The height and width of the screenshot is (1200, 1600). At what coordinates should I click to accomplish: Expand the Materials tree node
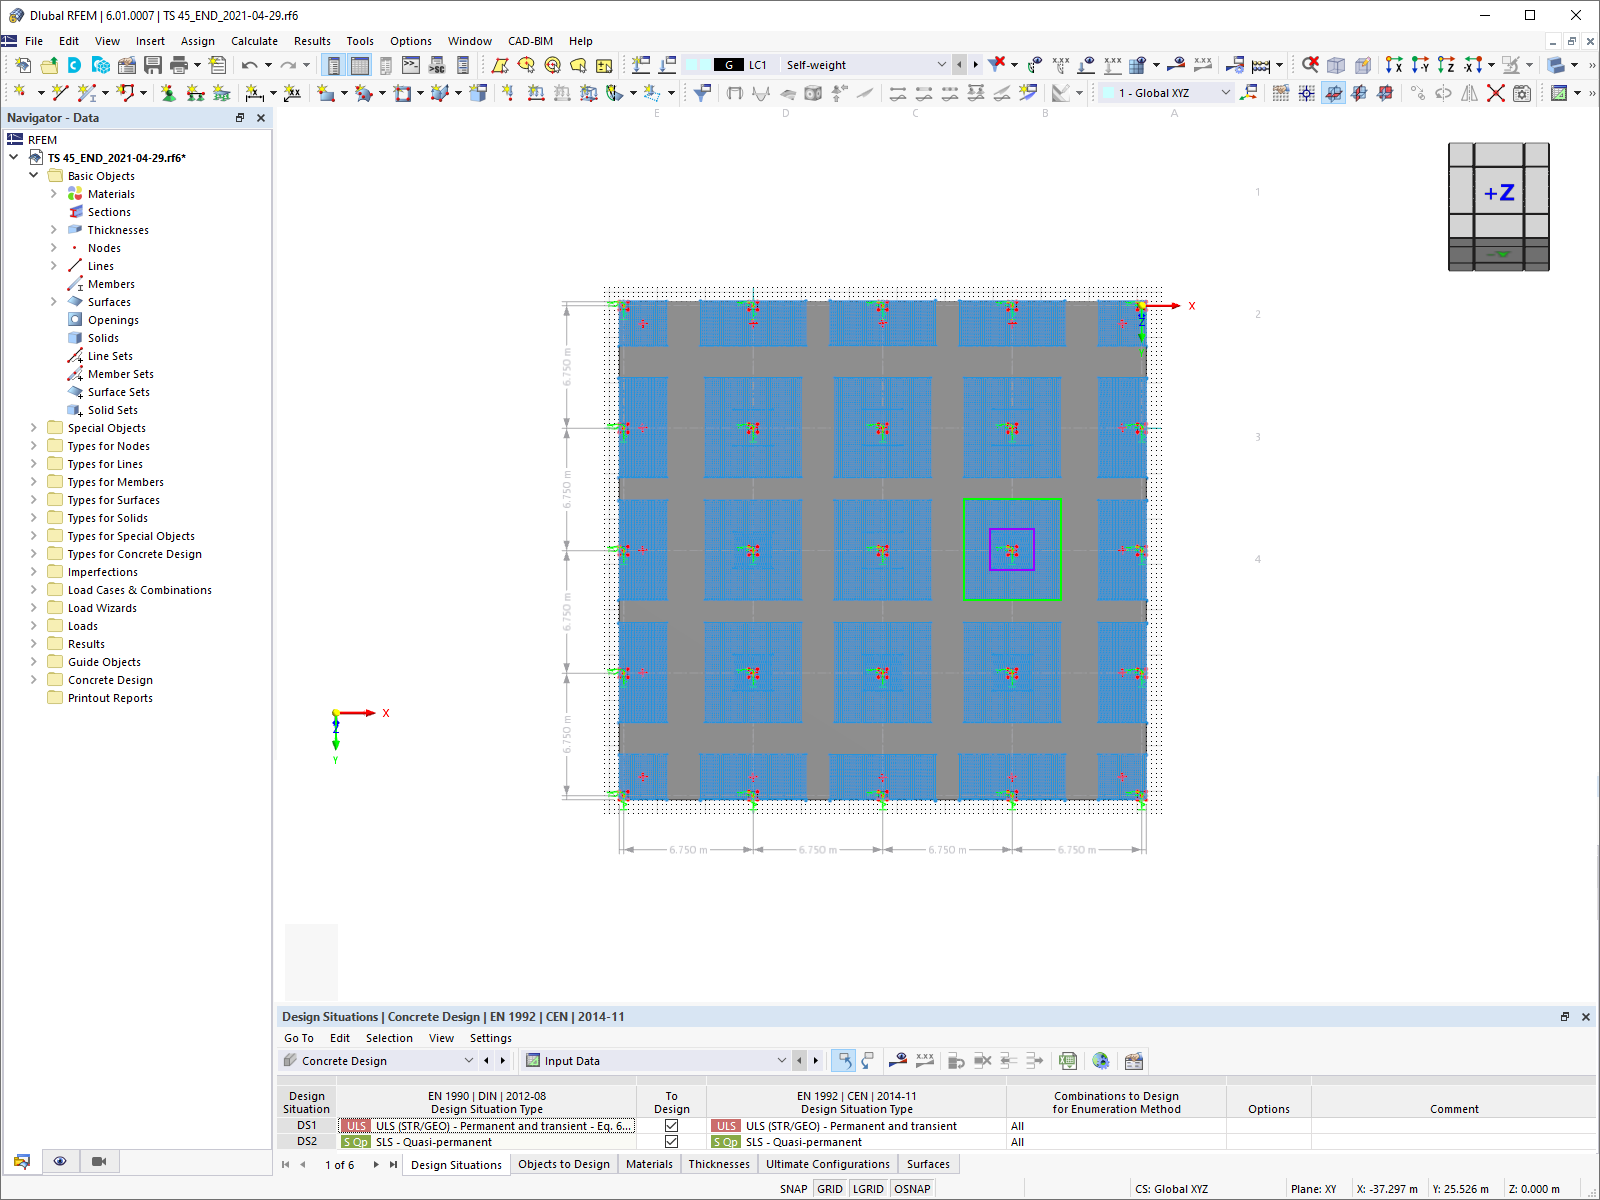(x=54, y=194)
